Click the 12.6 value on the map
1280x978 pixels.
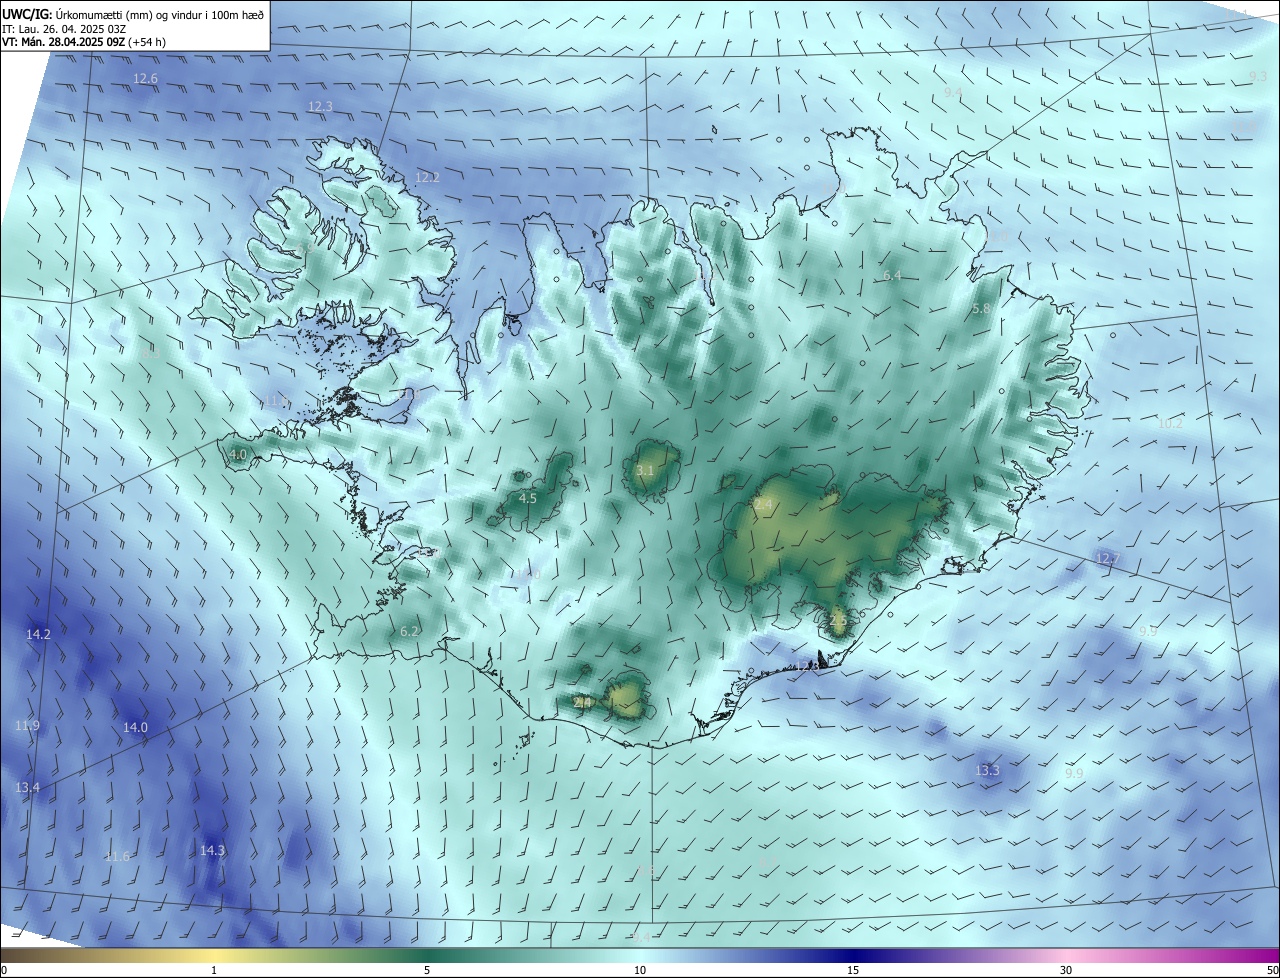(146, 78)
